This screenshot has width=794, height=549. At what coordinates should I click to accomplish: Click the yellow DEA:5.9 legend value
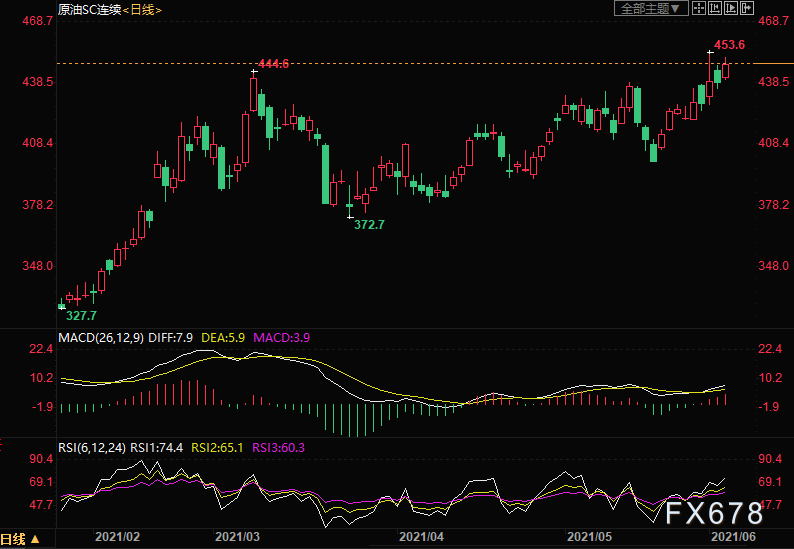(224, 338)
